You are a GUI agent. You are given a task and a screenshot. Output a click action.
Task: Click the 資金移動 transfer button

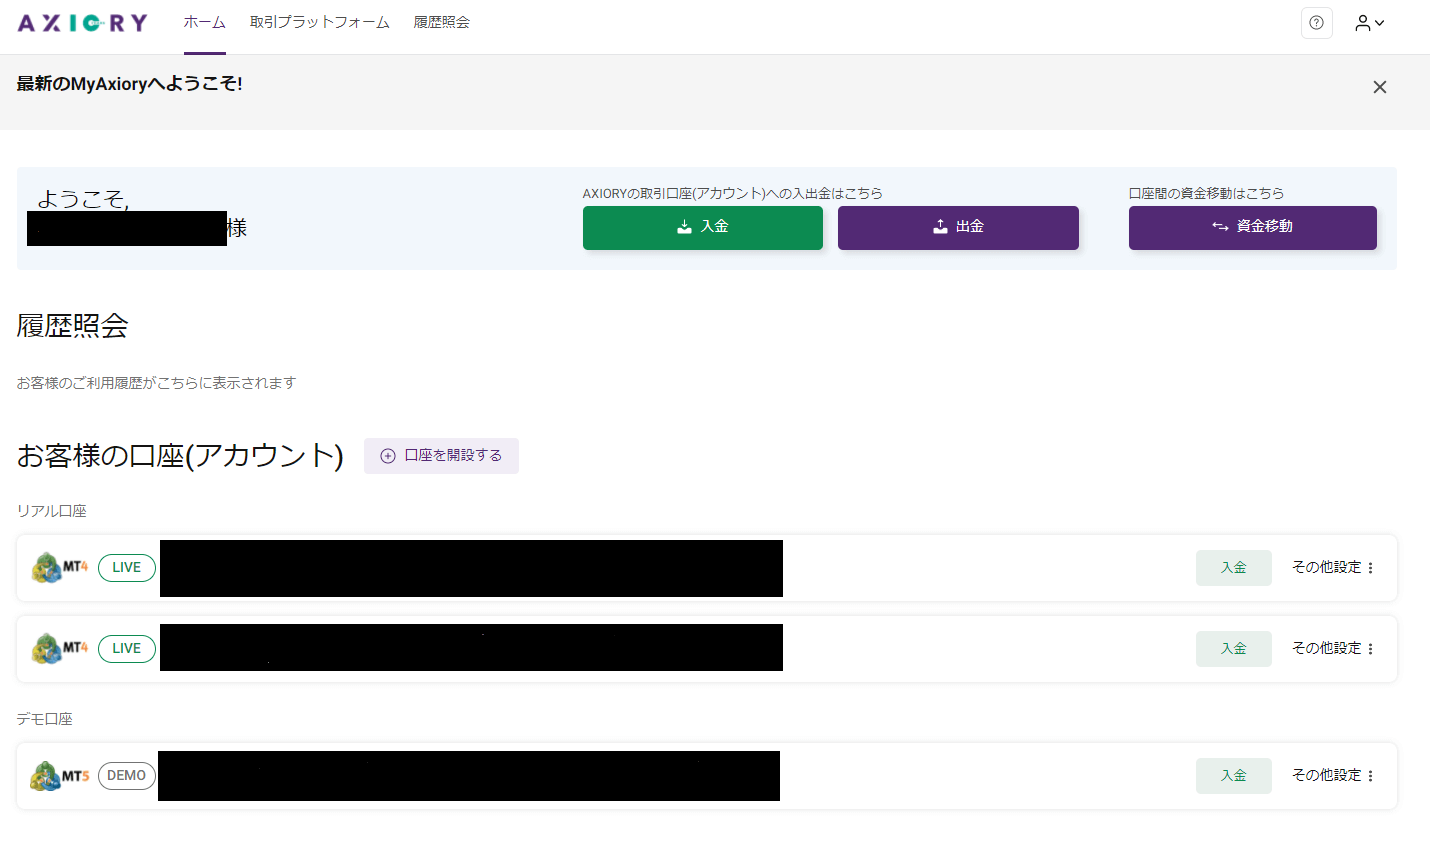click(x=1253, y=227)
